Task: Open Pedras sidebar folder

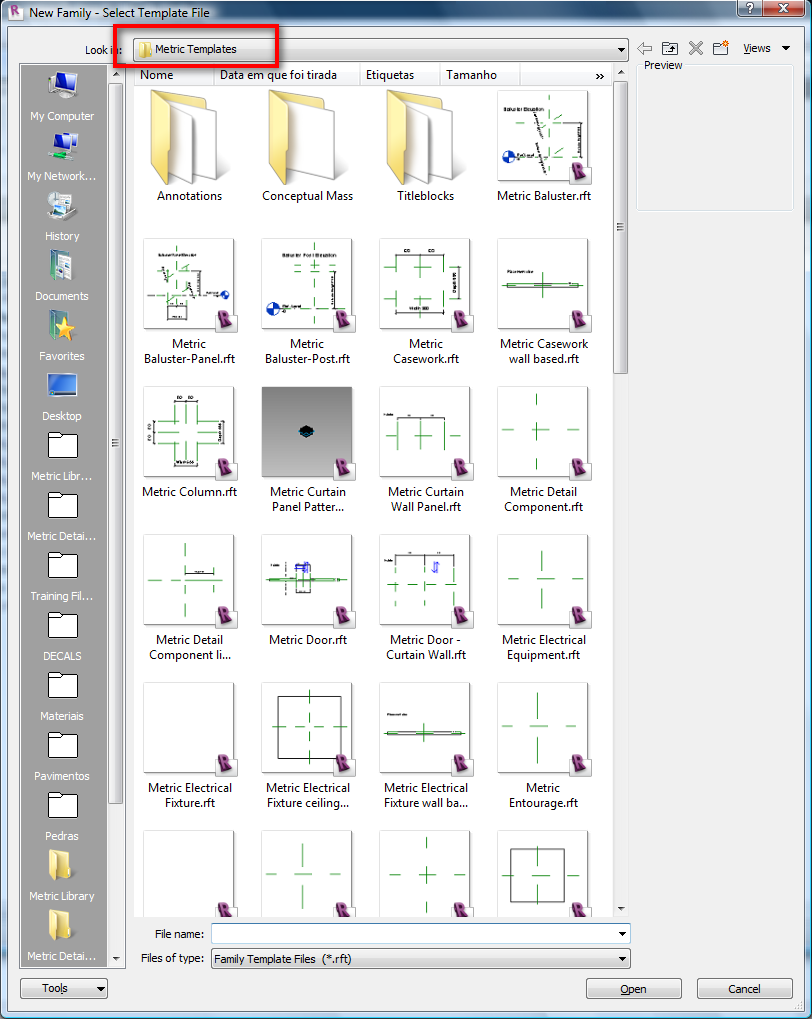Action: point(62,816)
